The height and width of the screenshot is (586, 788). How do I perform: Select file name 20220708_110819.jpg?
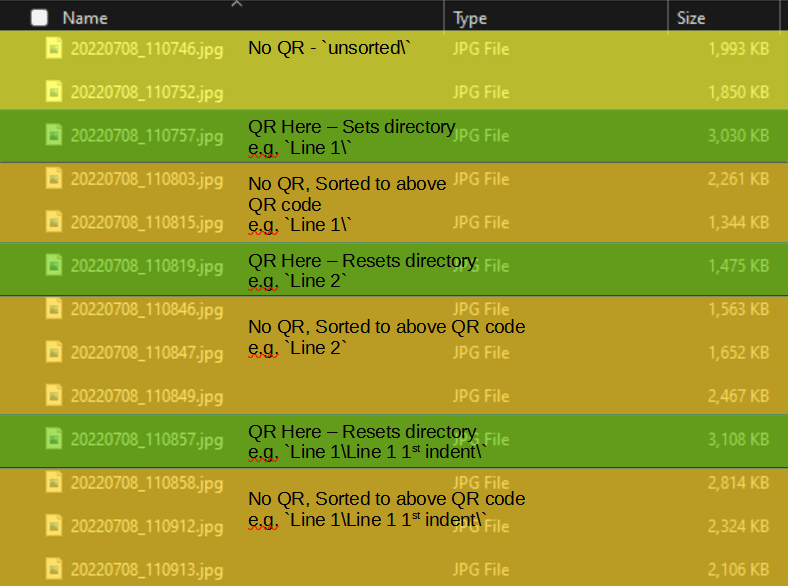click(x=147, y=266)
